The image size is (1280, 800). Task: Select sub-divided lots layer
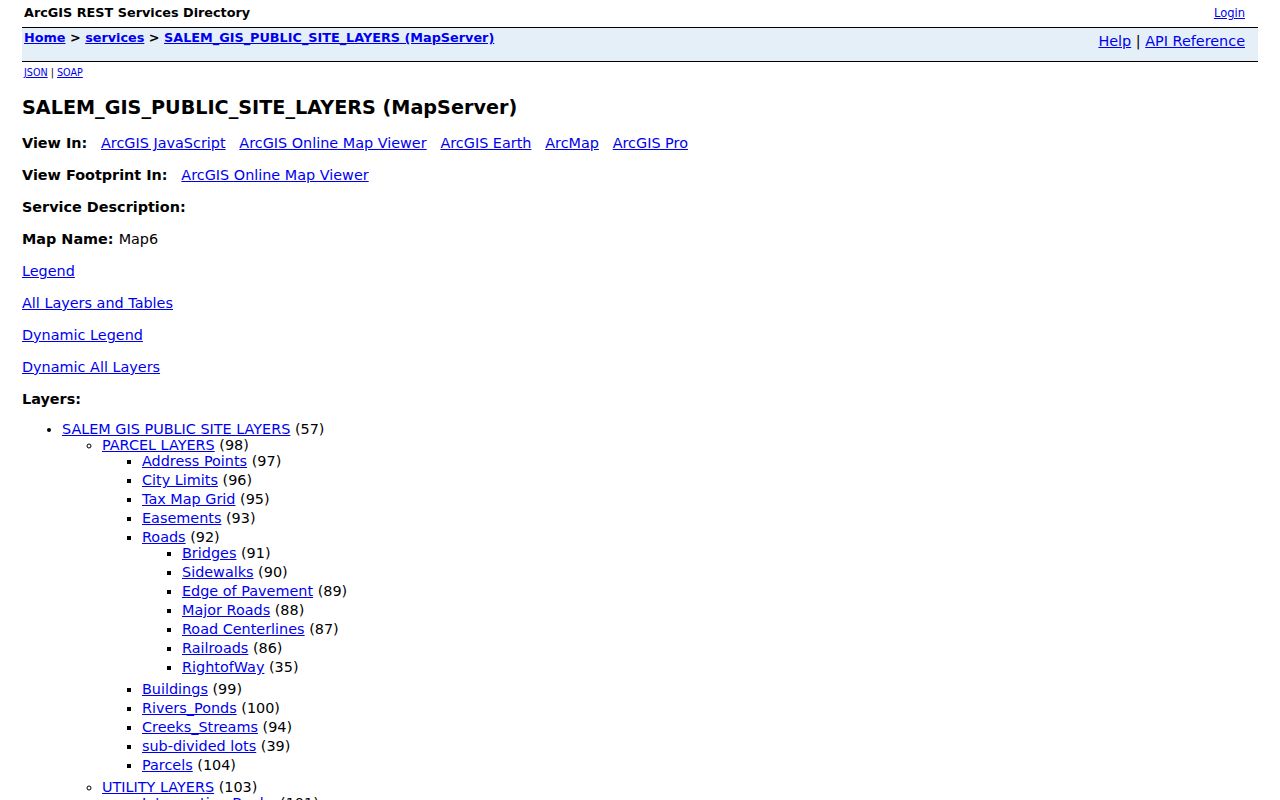(x=199, y=746)
